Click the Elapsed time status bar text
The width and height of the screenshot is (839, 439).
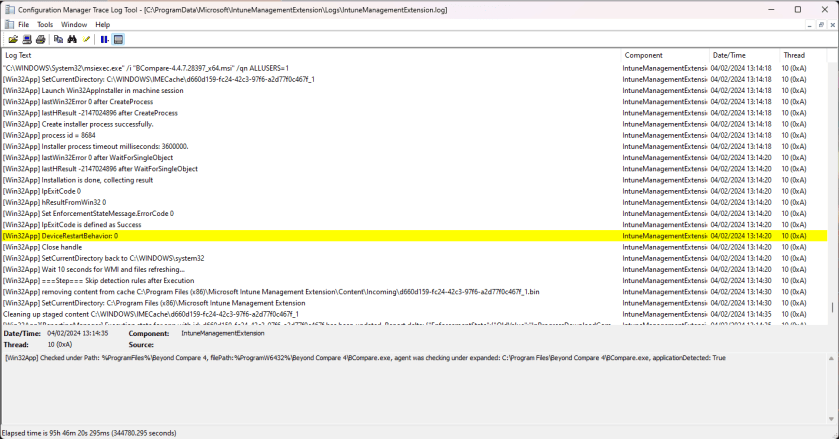point(89,433)
